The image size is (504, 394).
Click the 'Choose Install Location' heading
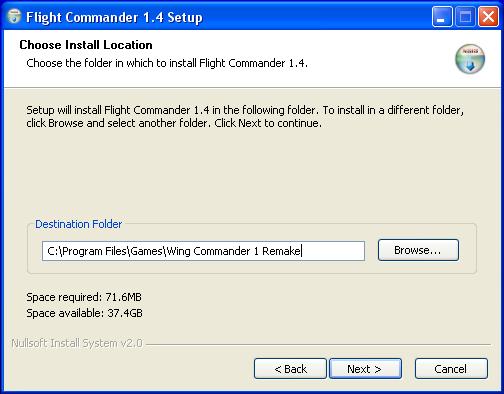click(x=86, y=45)
